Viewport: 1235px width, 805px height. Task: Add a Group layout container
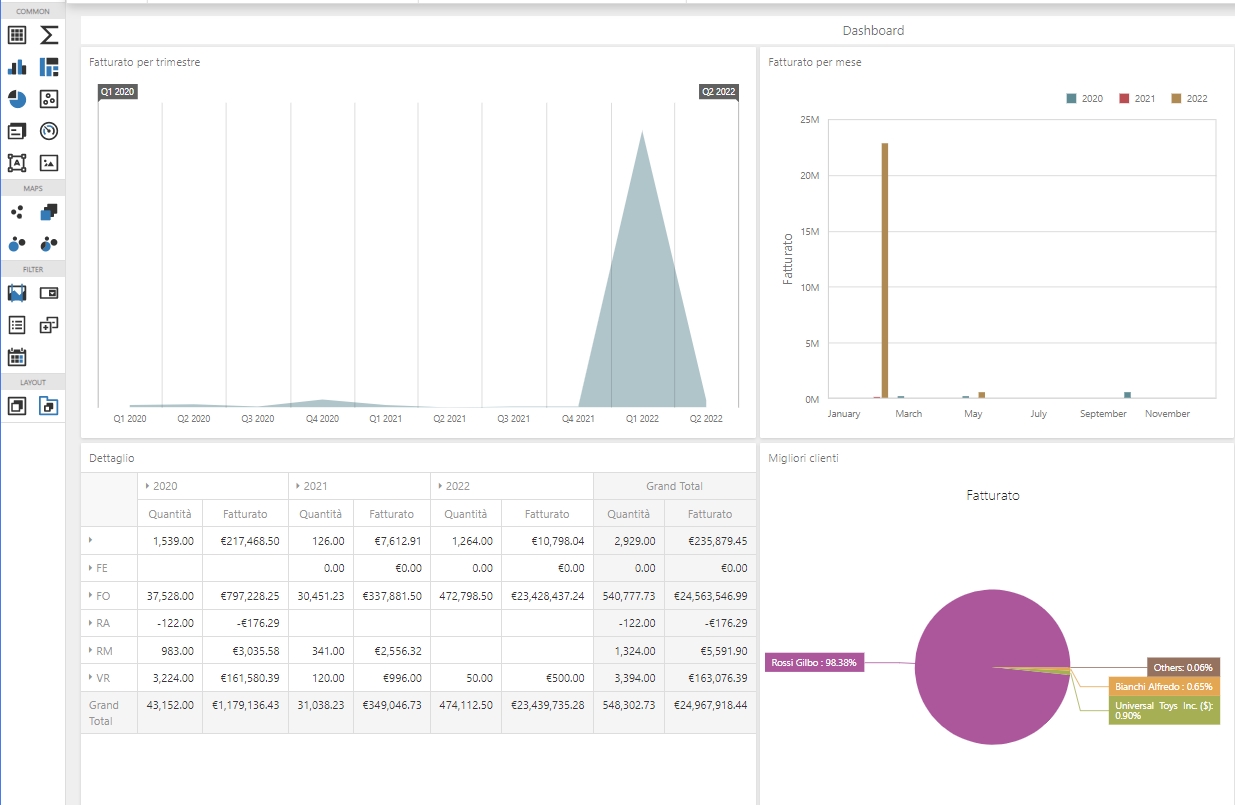tap(17, 406)
